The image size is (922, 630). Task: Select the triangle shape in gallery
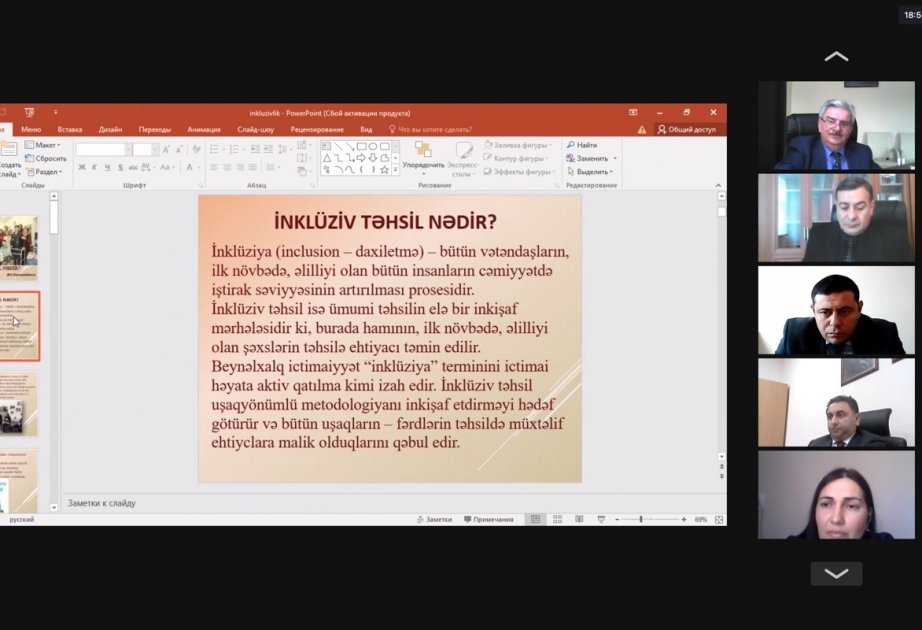coord(327,158)
